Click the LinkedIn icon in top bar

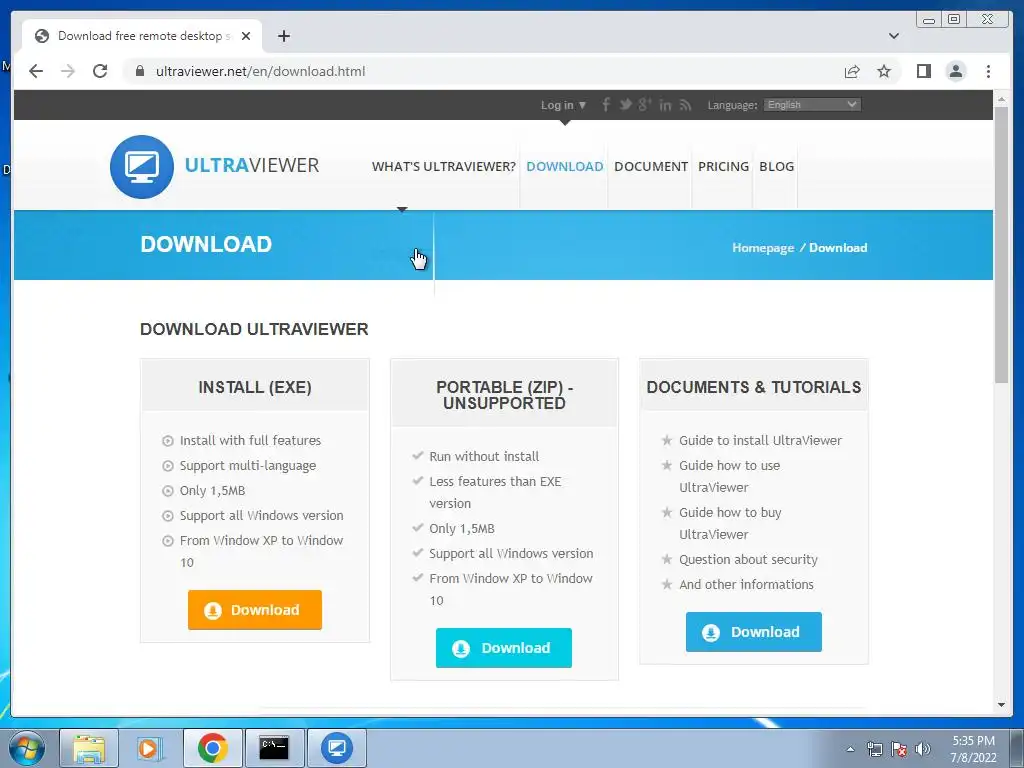coord(665,104)
